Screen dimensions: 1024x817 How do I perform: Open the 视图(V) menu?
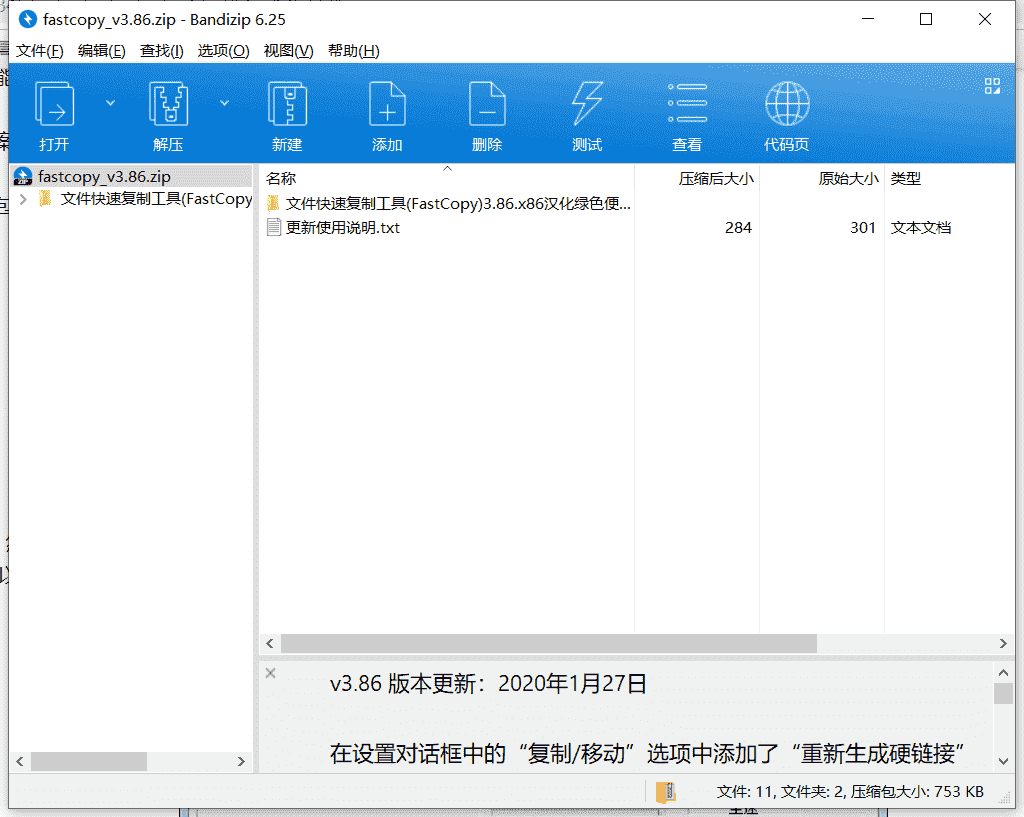tap(288, 51)
